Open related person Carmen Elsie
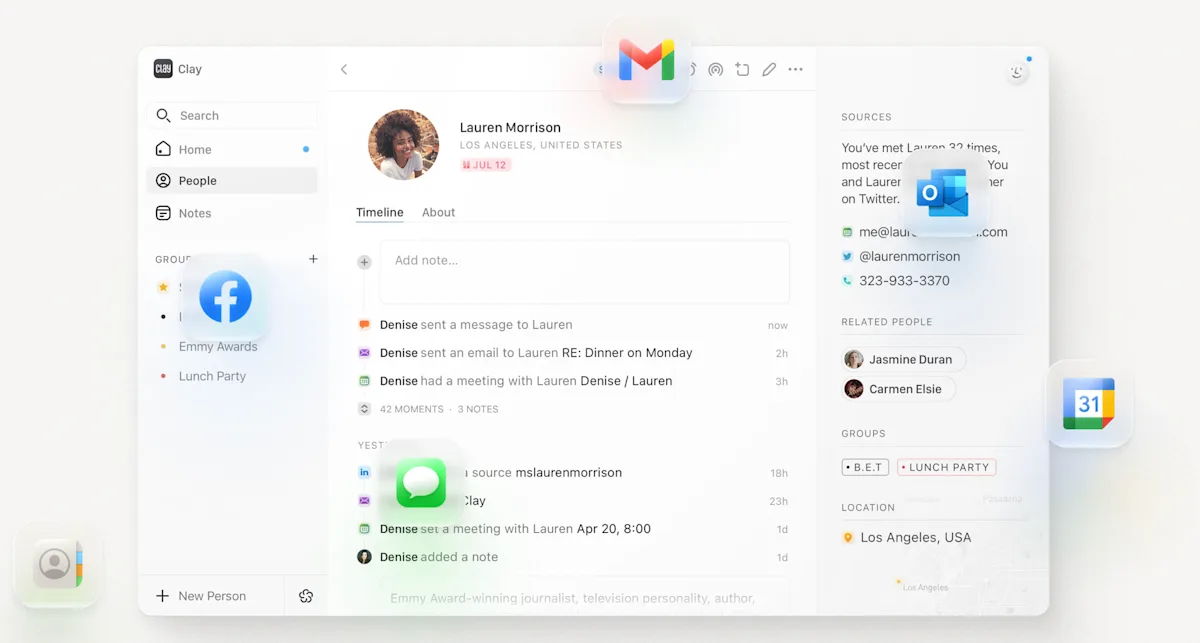This screenshot has height=643, width=1200. (898, 389)
